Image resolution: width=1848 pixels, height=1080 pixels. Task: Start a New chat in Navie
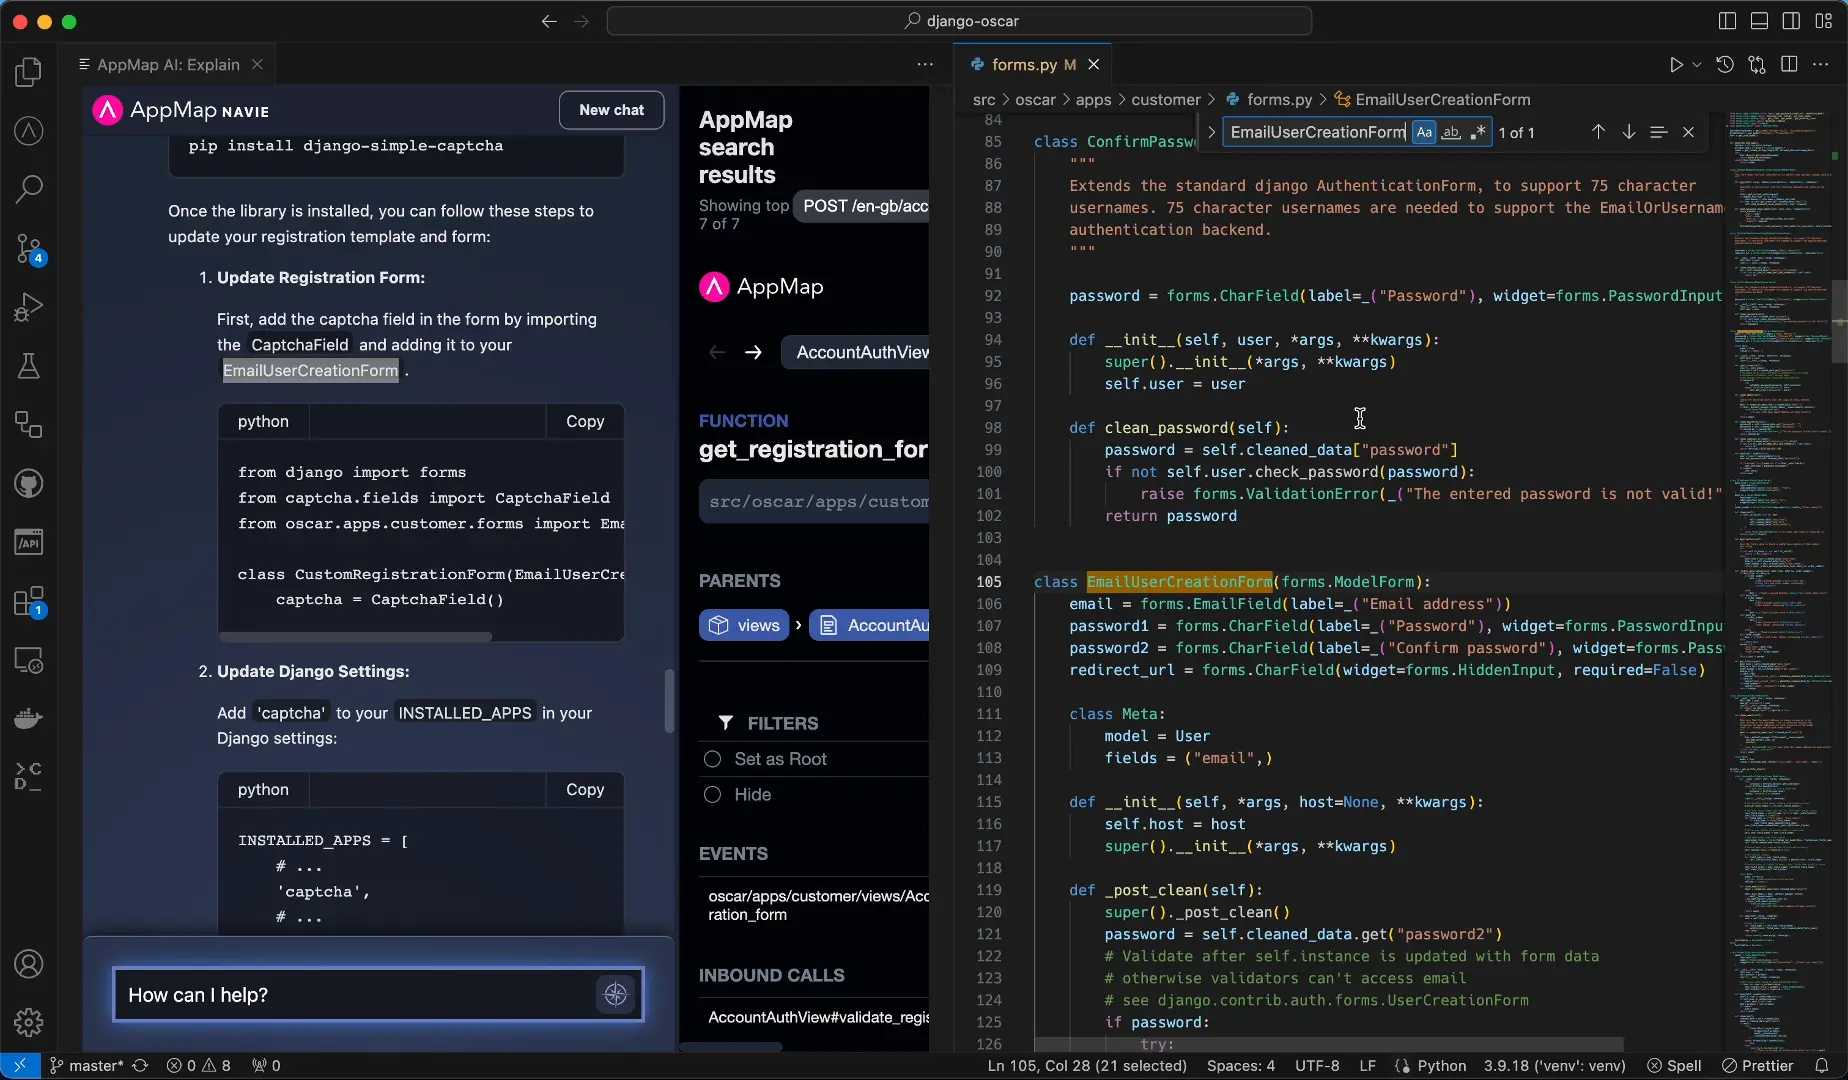(611, 110)
